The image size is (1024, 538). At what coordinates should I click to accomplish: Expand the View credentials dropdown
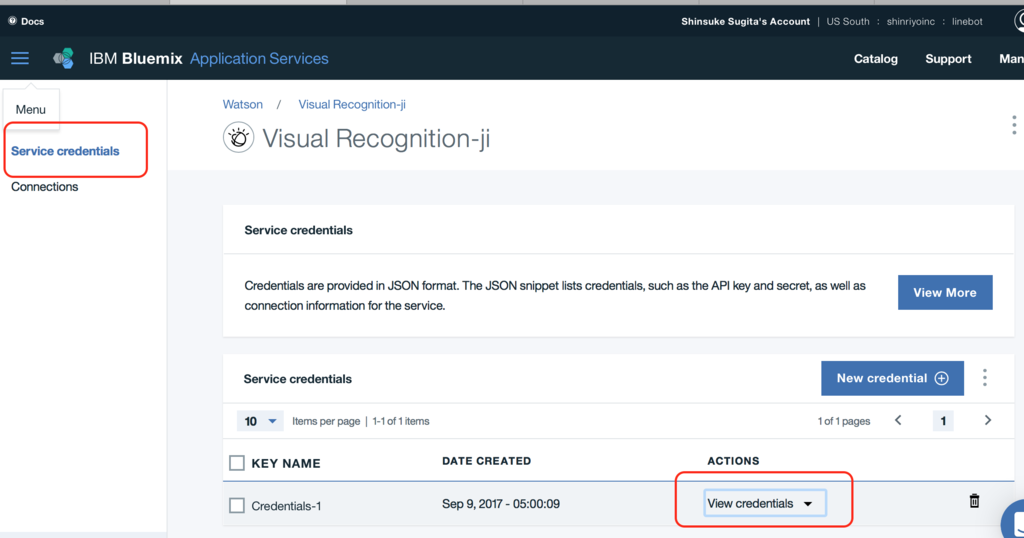click(x=765, y=503)
